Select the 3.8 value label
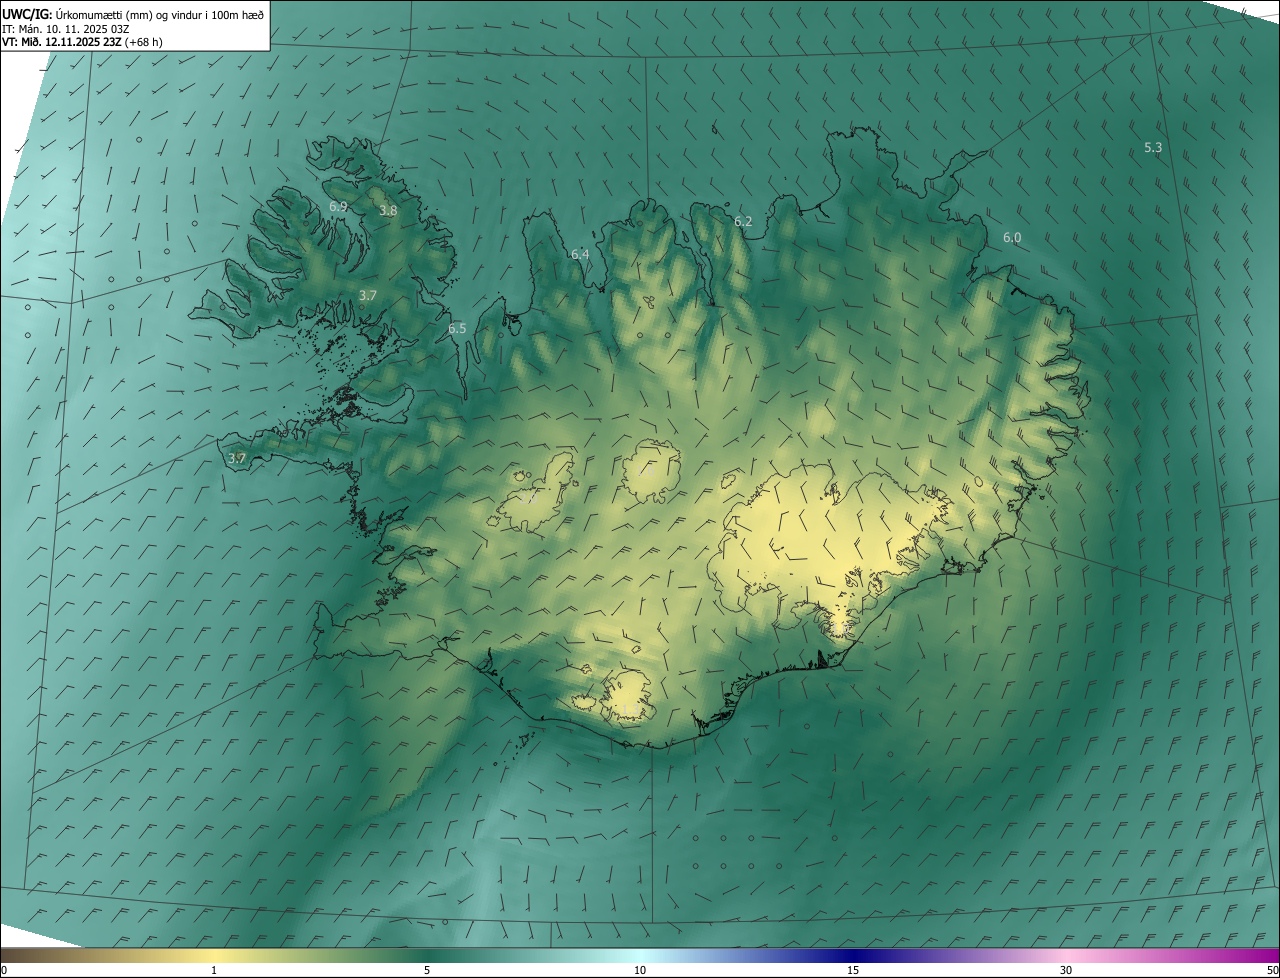The height and width of the screenshot is (978, 1280). point(388,211)
